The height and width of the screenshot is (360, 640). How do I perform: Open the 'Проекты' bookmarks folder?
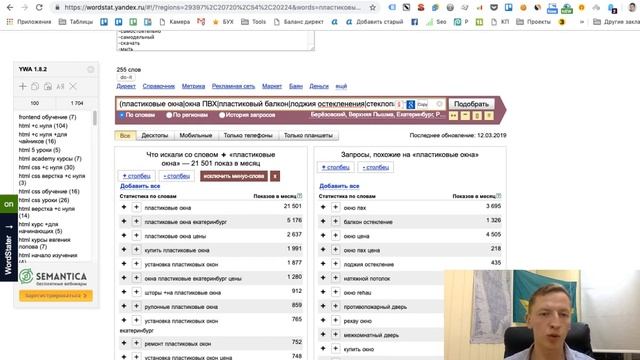533,22
